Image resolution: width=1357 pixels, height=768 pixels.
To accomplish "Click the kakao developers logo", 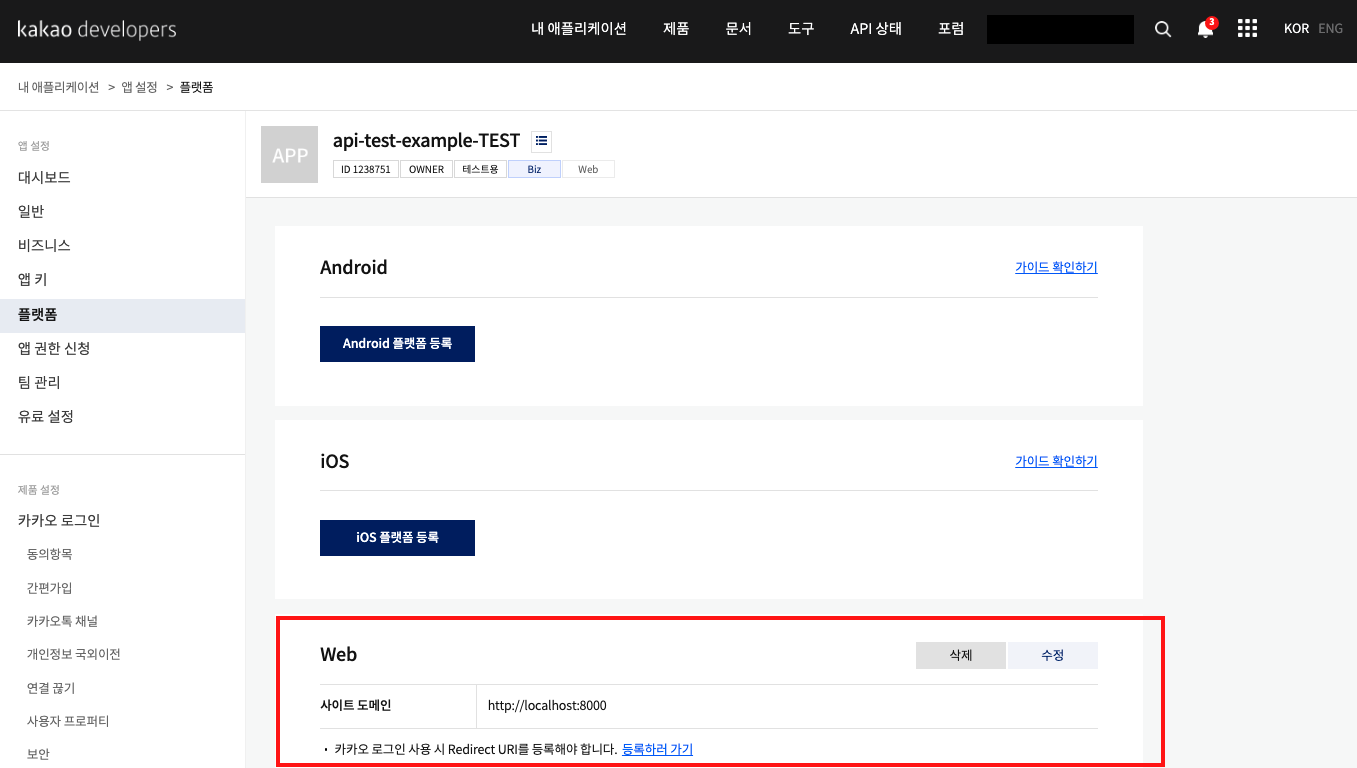I will 96,29.
